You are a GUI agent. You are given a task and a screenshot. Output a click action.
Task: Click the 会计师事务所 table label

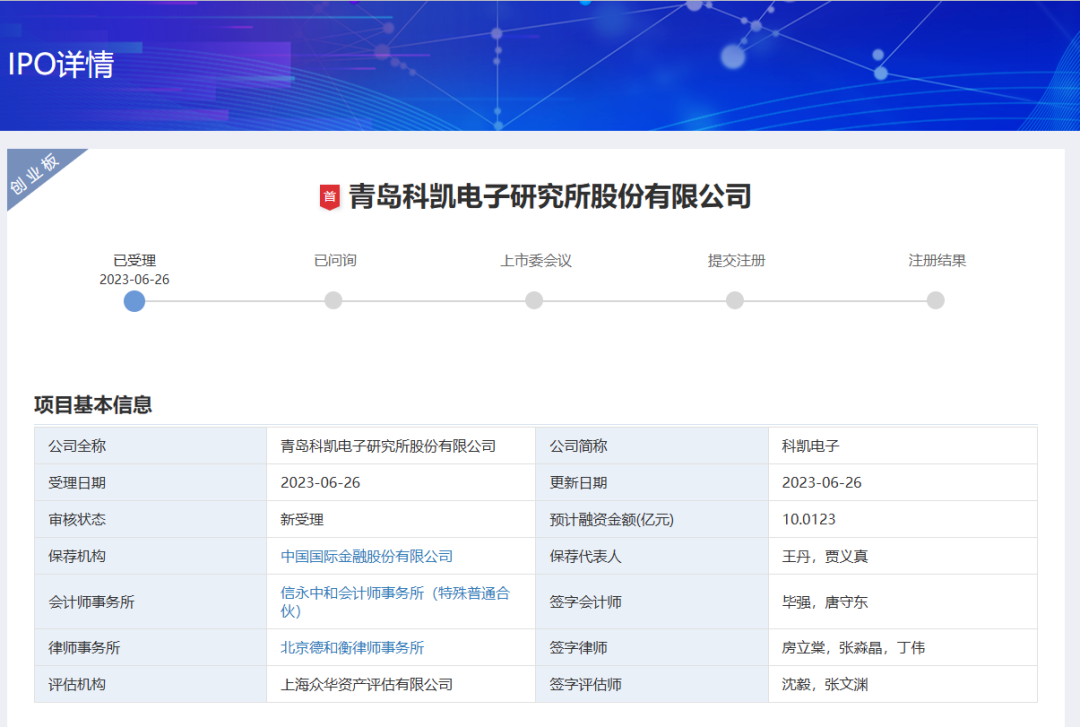(92, 602)
